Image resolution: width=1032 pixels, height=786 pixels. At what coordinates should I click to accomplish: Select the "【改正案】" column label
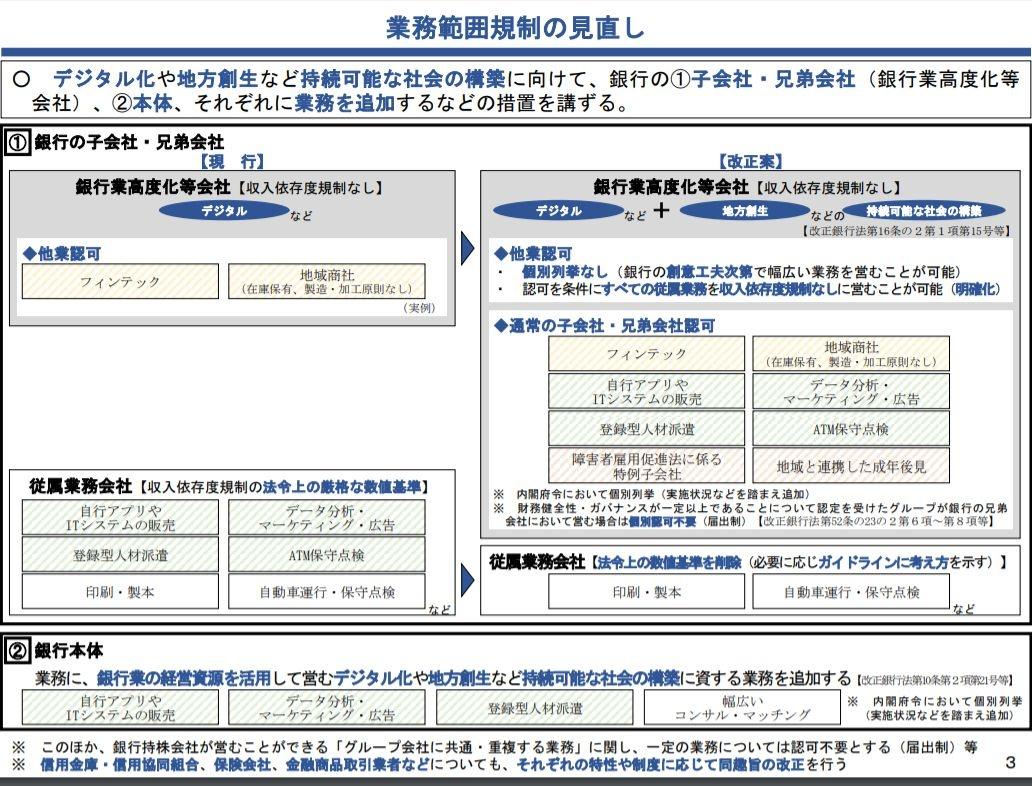[750, 161]
